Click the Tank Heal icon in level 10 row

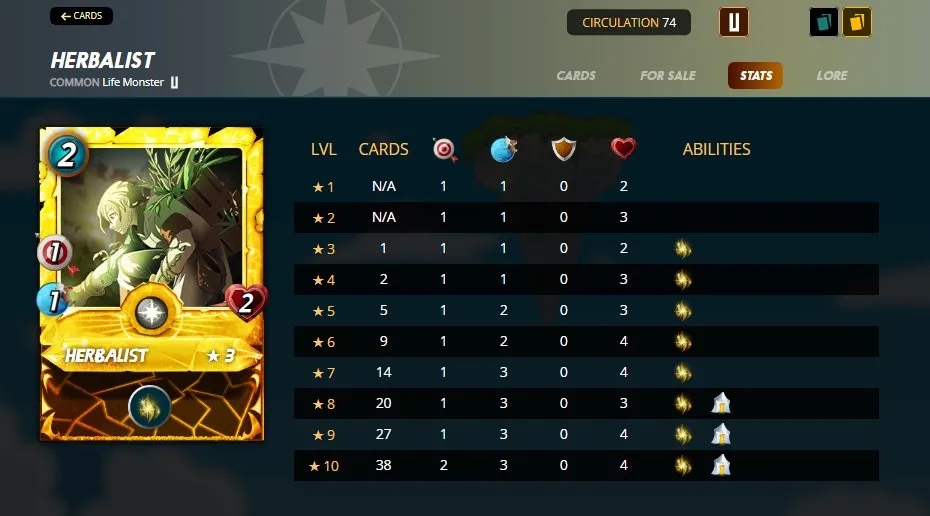721,465
